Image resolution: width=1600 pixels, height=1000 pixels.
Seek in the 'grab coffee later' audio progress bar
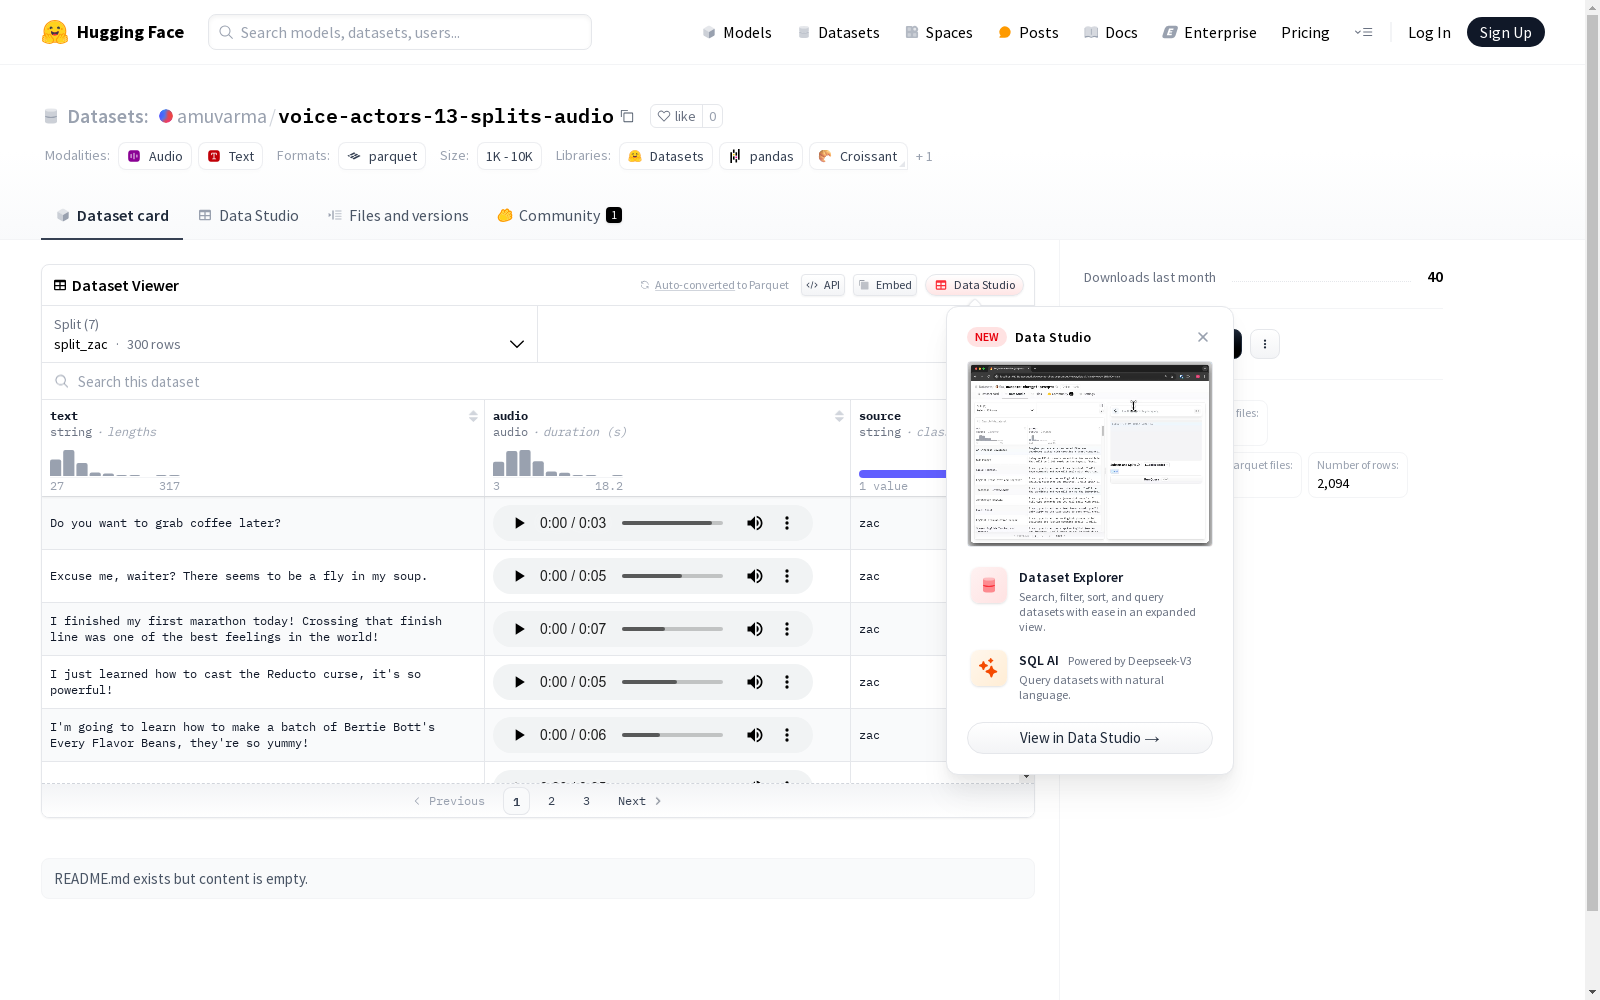tap(672, 523)
